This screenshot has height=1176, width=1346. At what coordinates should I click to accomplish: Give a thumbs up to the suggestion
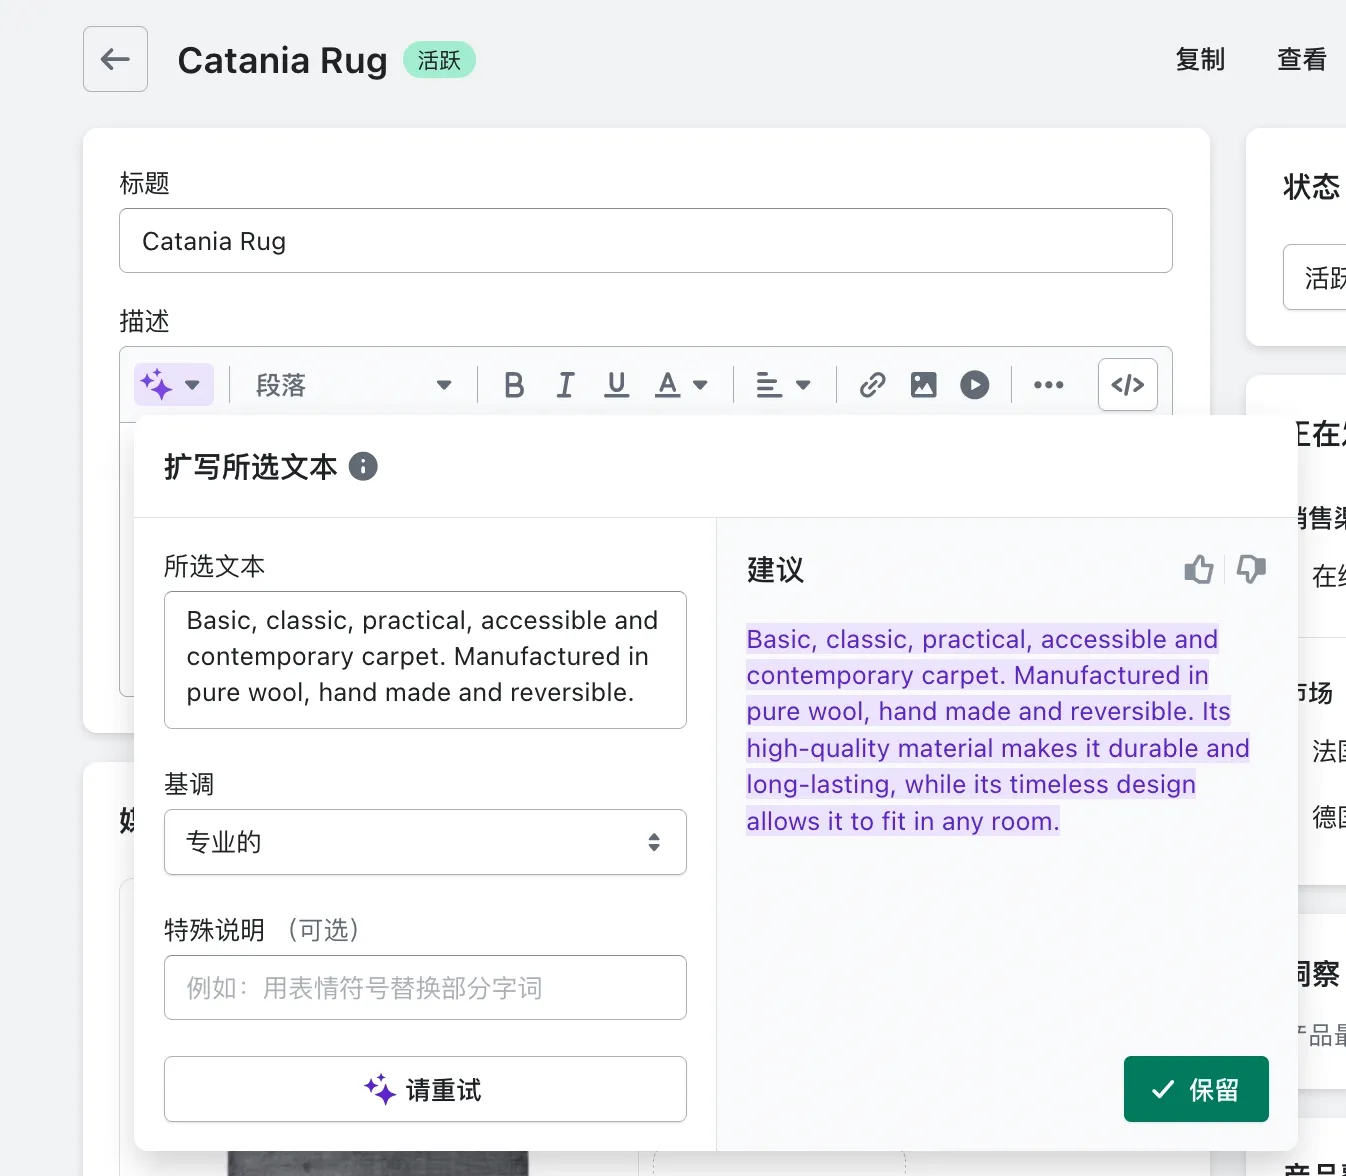click(x=1198, y=569)
